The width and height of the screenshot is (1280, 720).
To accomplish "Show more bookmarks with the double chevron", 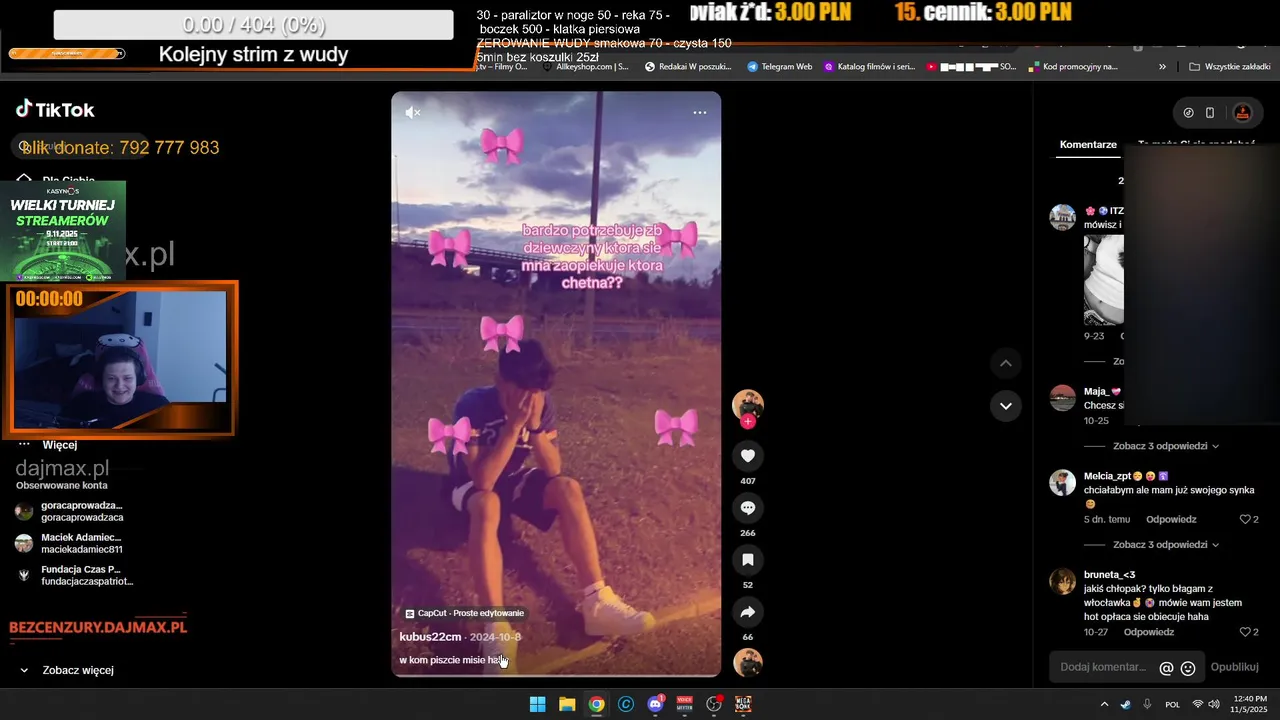I will point(1162,67).
